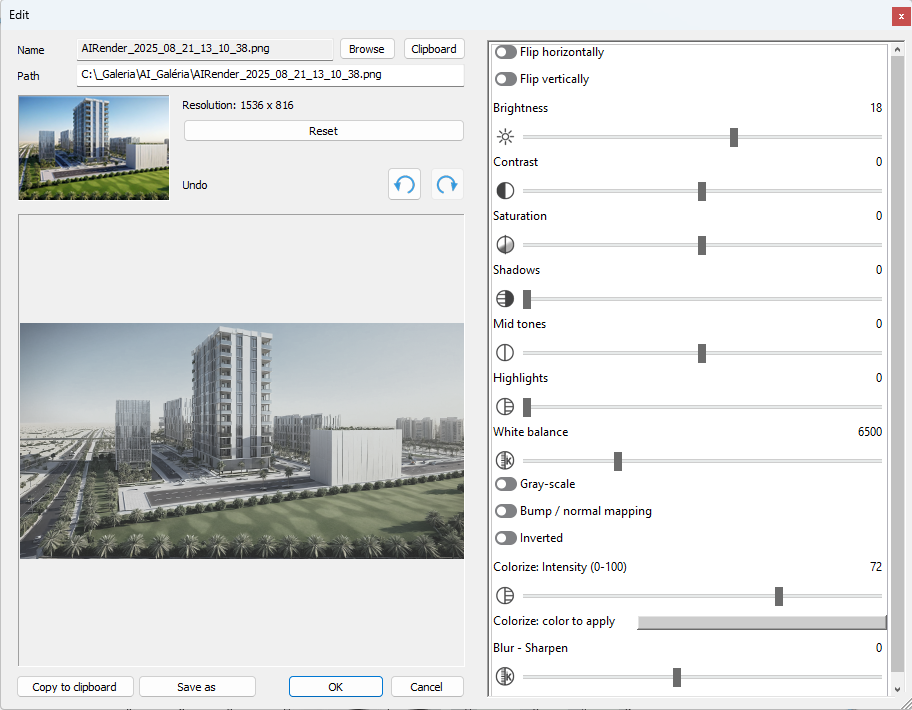Image resolution: width=912 pixels, height=710 pixels.
Task: Click the Shadows icon
Action: click(x=505, y=299)
